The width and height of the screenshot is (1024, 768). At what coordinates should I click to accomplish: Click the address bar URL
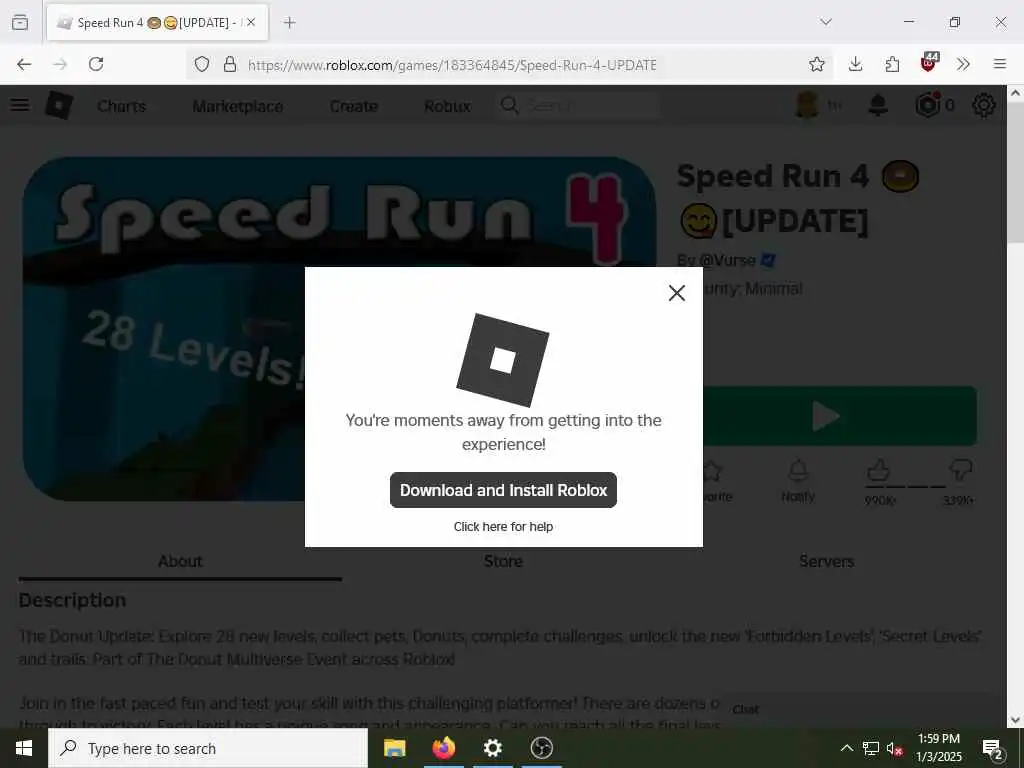452,65
